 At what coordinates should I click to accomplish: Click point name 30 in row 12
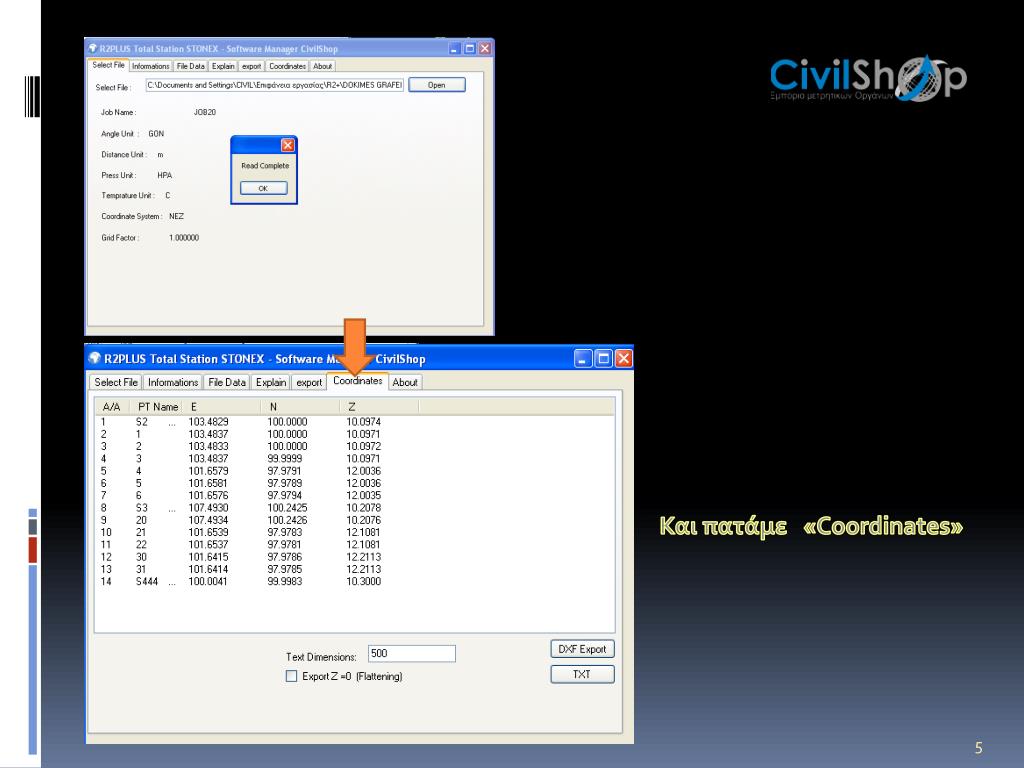(x=141, y=557)
